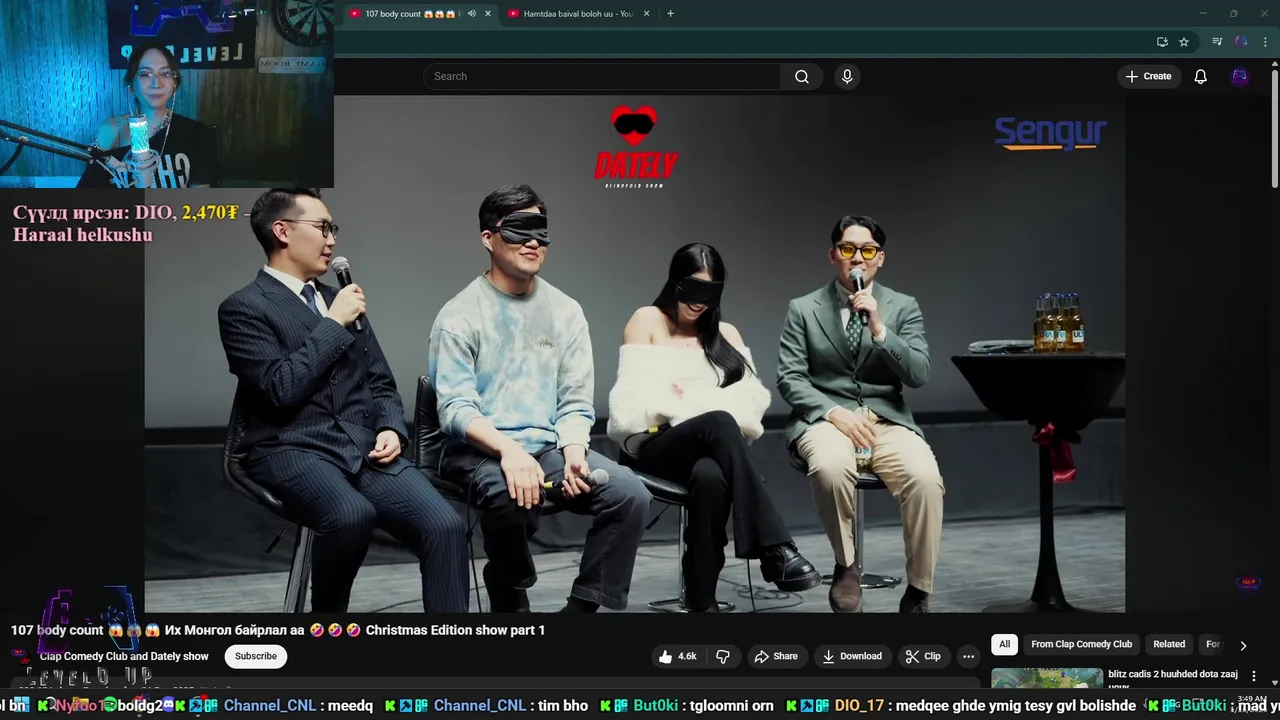
Task: Open the YouTube account avatar menu
Action: click(1240, 76)
